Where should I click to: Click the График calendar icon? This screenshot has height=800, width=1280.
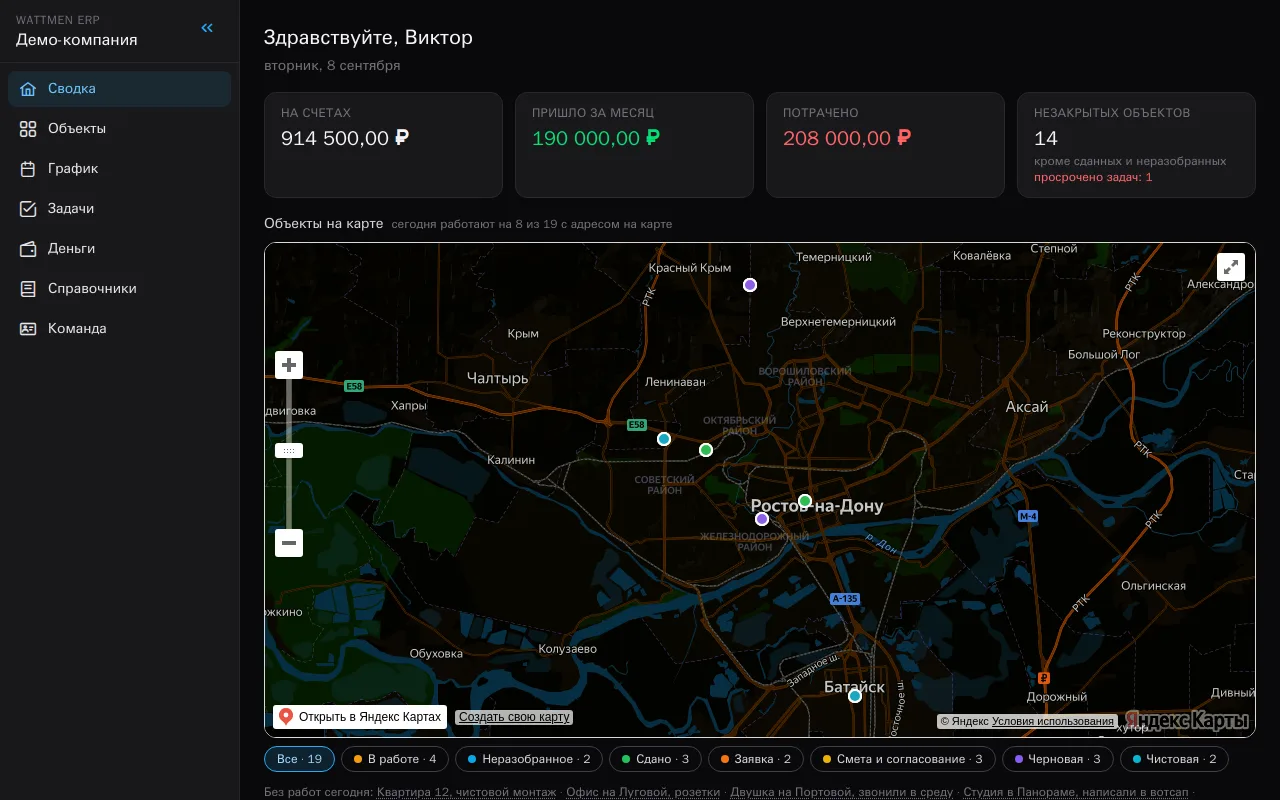pos(28,168)
